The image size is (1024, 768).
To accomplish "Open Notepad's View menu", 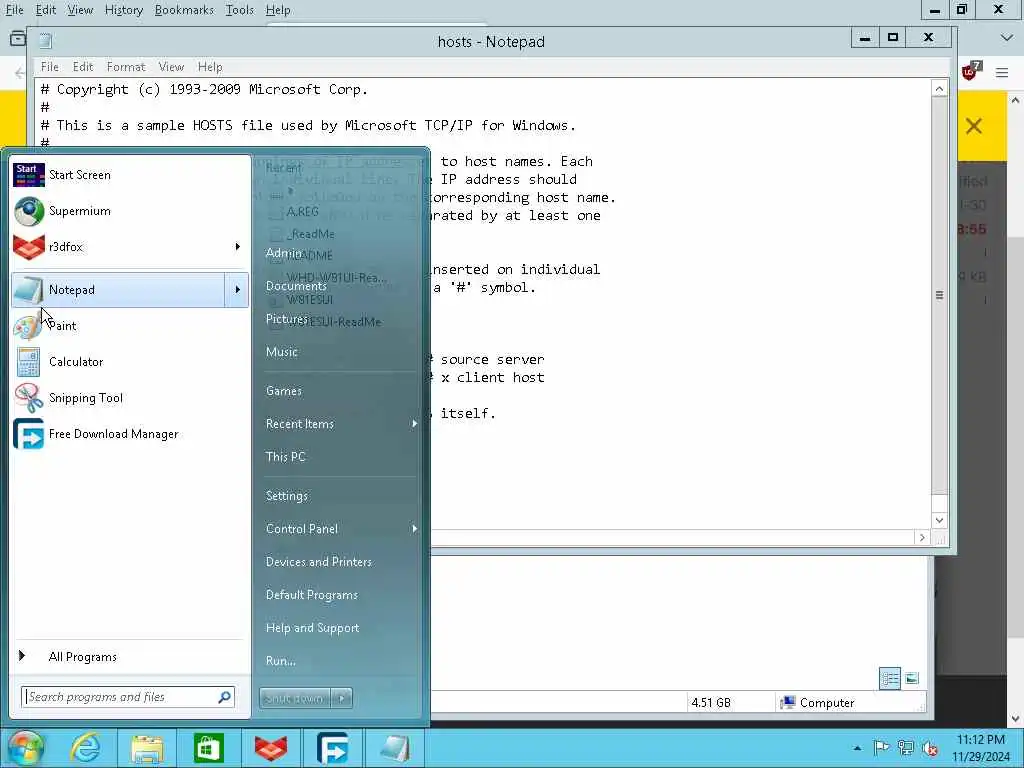I will [x=171, y=67].
